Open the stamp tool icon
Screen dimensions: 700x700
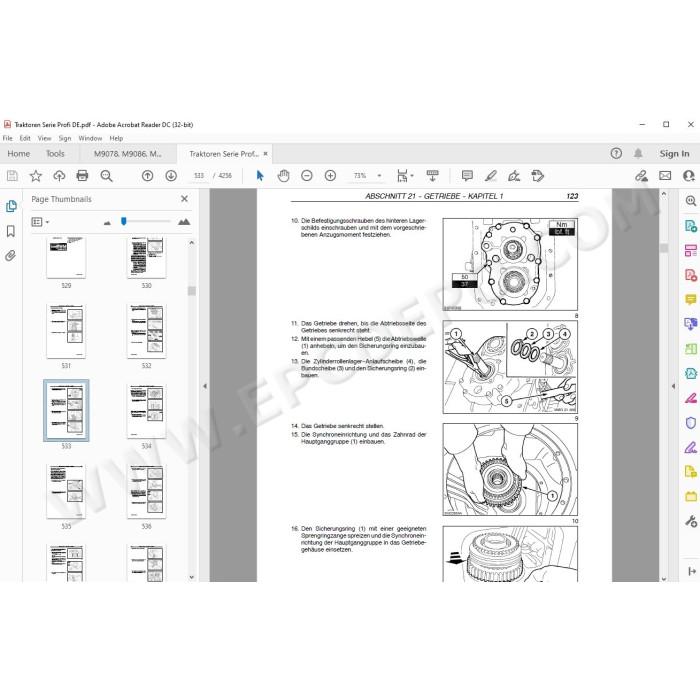pos(538,176)
